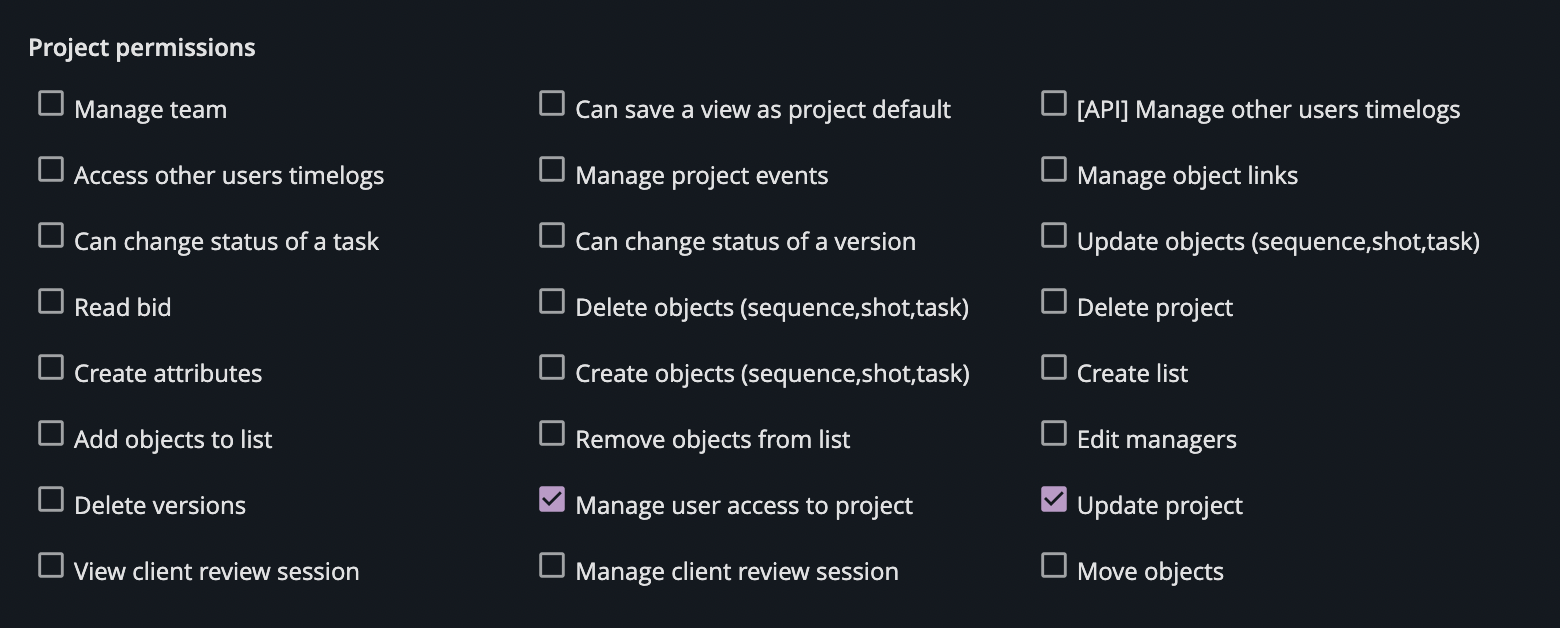Enable Remove objects from list
The width and height of the screenshot is (1560, 628).
tap(552, 434)
